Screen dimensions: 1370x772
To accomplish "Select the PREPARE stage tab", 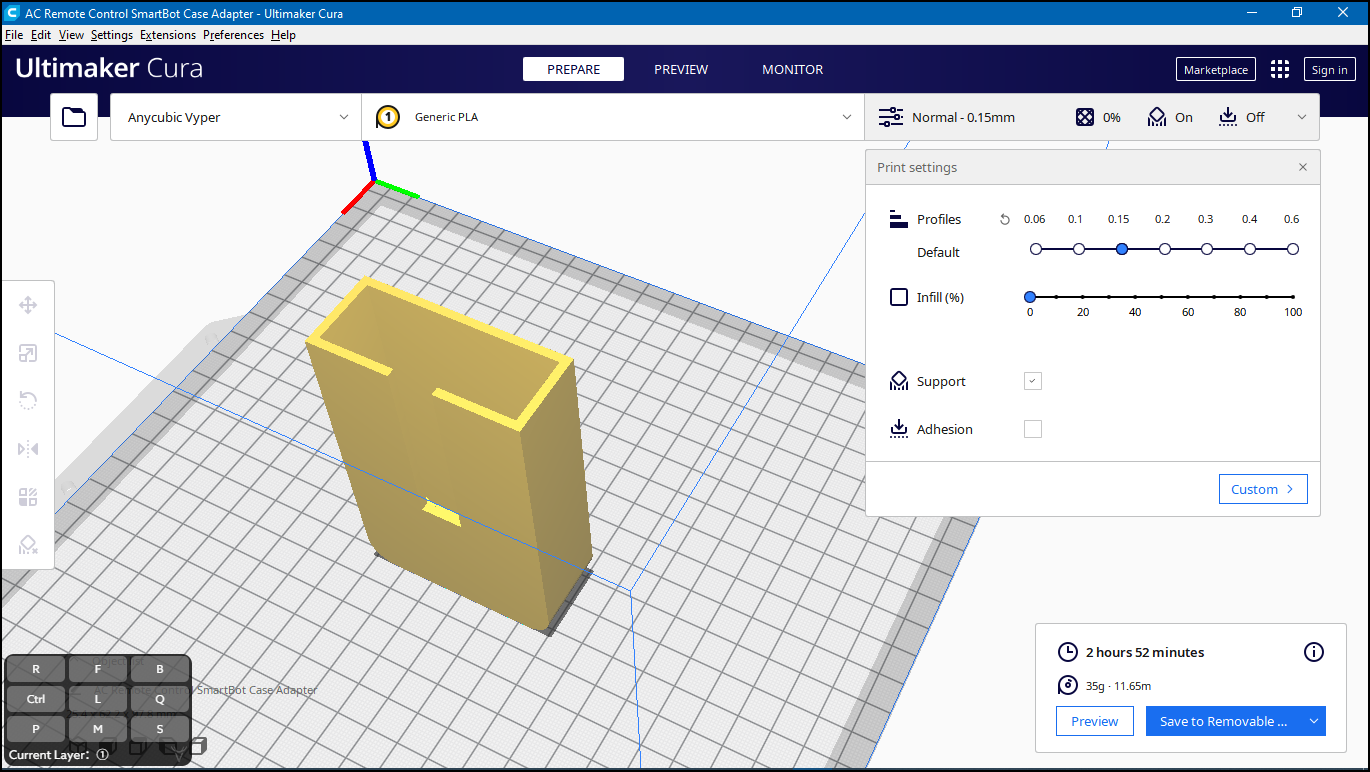I will 574,69.
